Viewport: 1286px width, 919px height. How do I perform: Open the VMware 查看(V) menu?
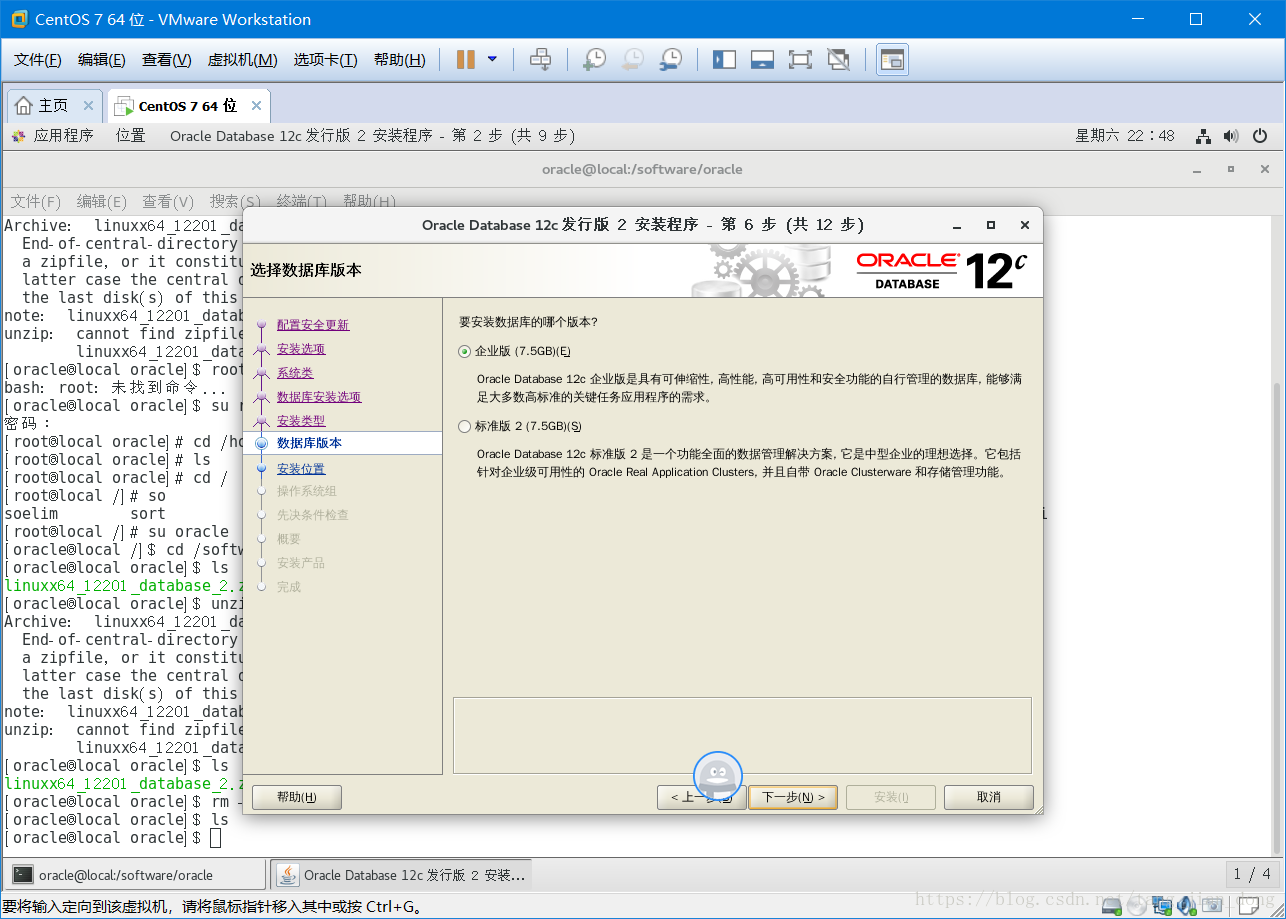point(166,60)
